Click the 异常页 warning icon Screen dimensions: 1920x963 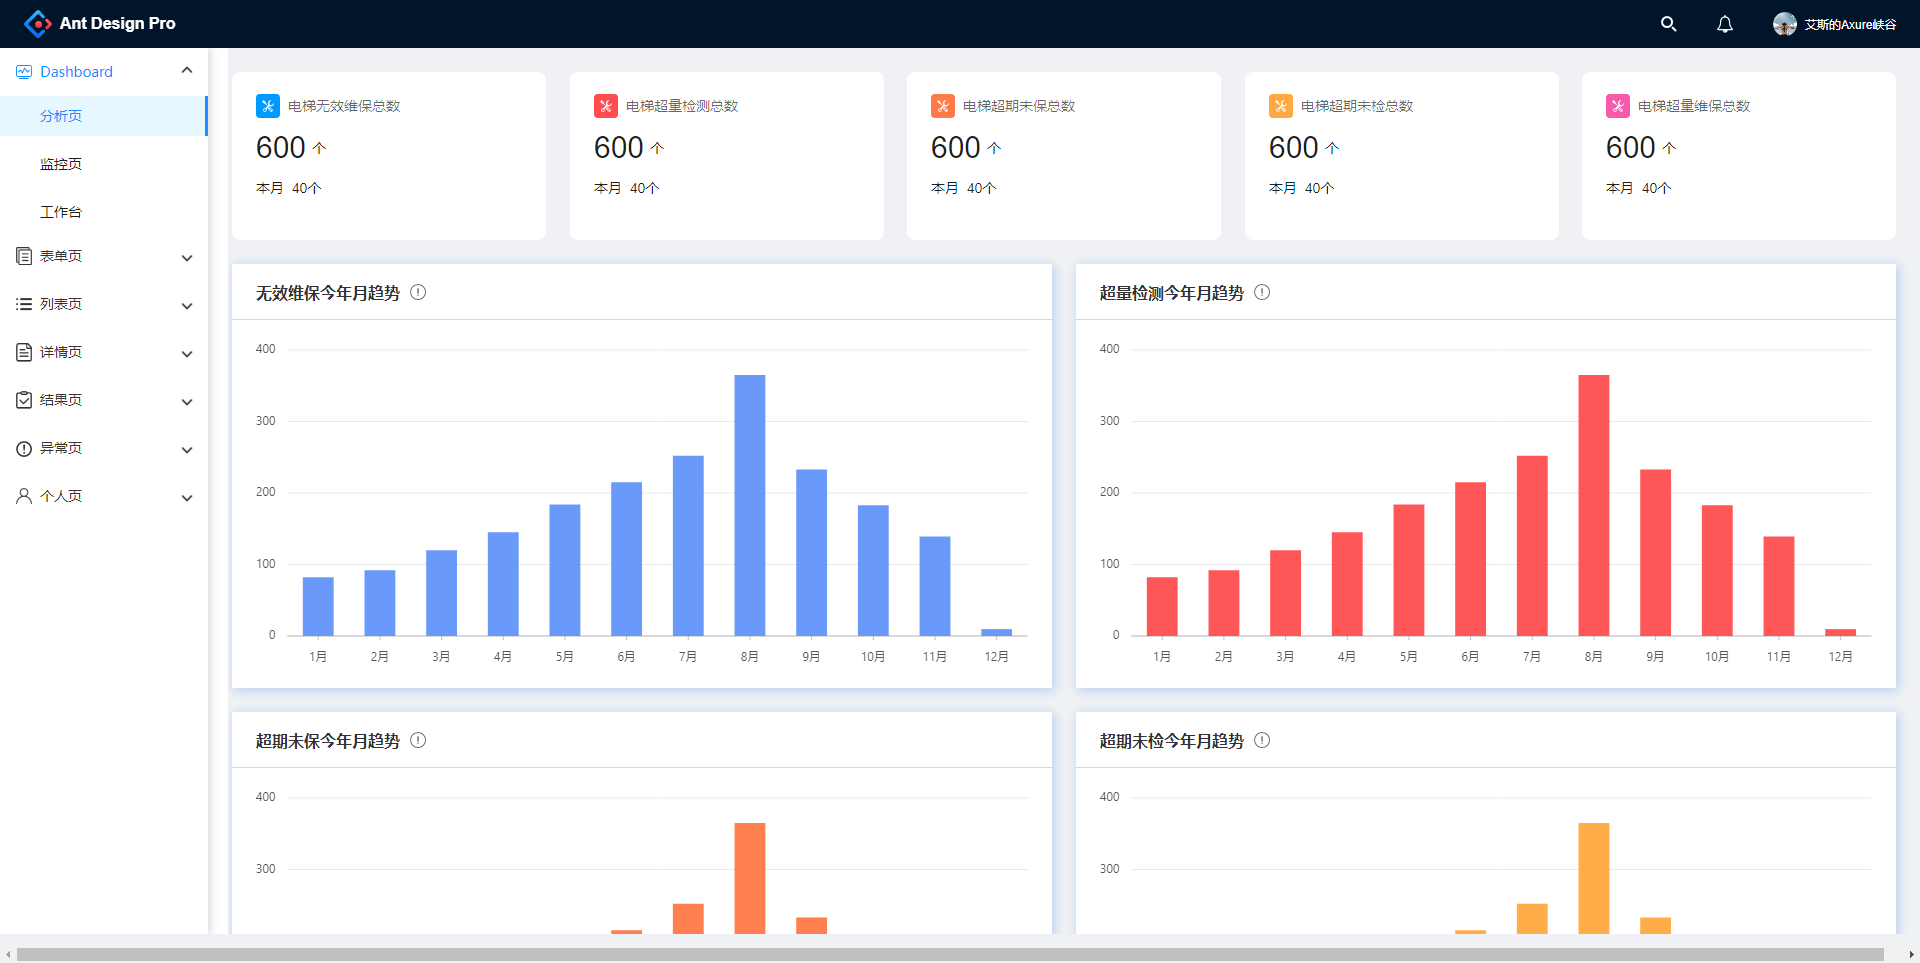pyautogui.click(x=24, y=449)
